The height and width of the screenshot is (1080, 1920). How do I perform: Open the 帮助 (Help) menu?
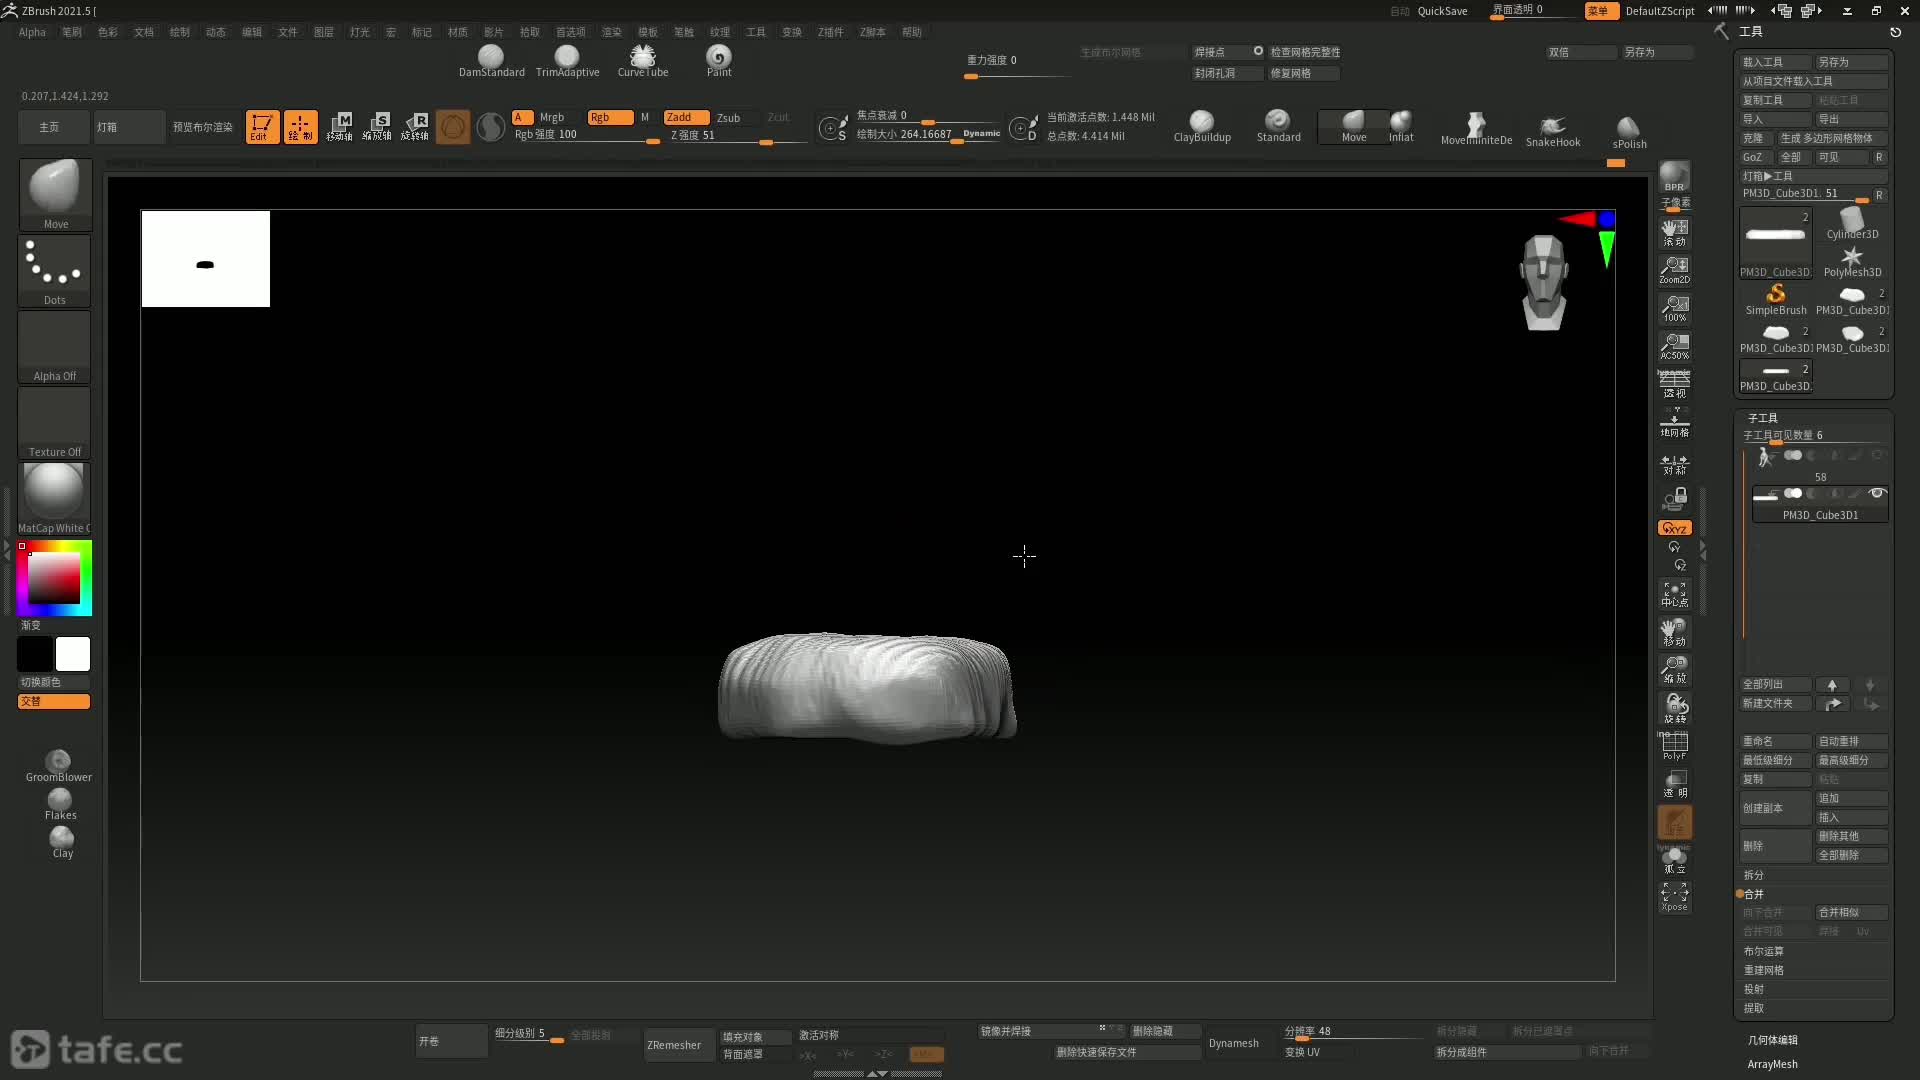(911, 32)
